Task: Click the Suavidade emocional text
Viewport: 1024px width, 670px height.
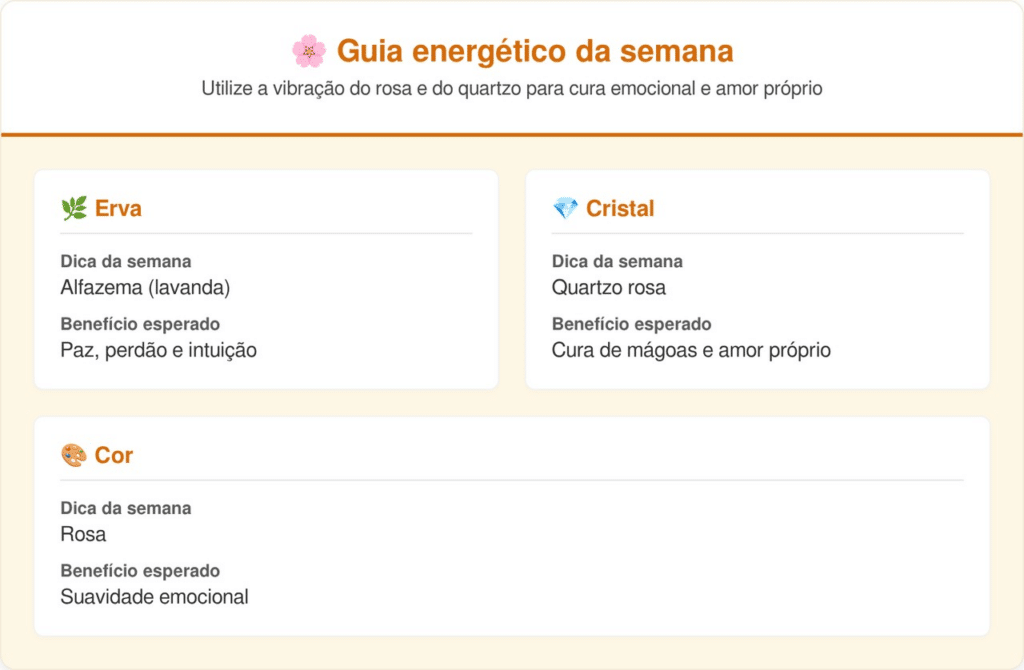Action: (154, 597)
